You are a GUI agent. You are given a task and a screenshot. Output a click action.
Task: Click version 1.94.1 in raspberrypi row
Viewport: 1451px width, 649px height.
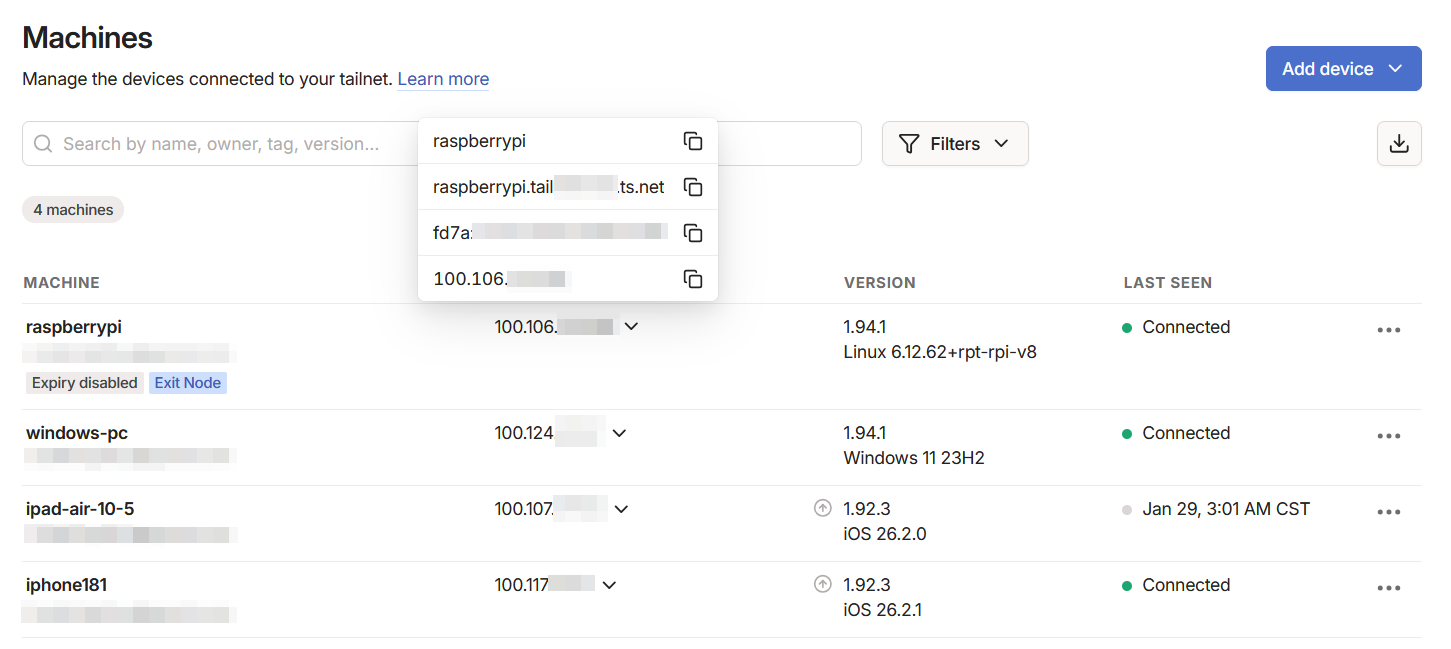tap(865, 327)
